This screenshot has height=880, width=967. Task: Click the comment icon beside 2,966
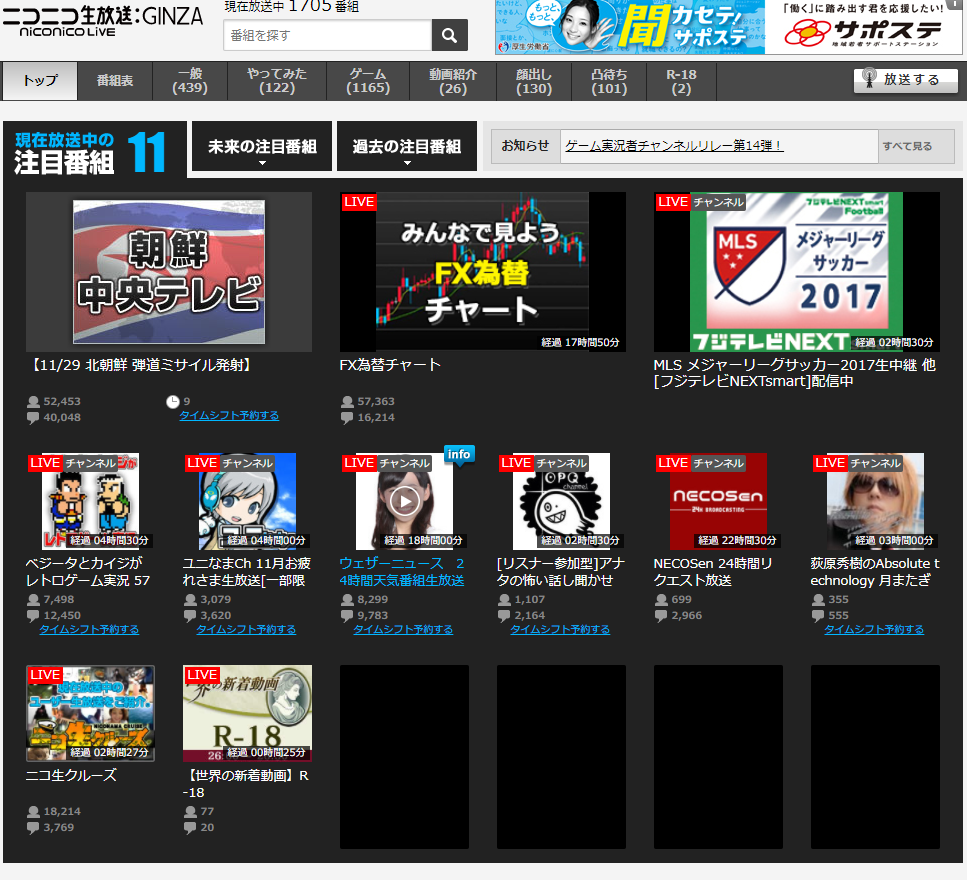point(661,616)
